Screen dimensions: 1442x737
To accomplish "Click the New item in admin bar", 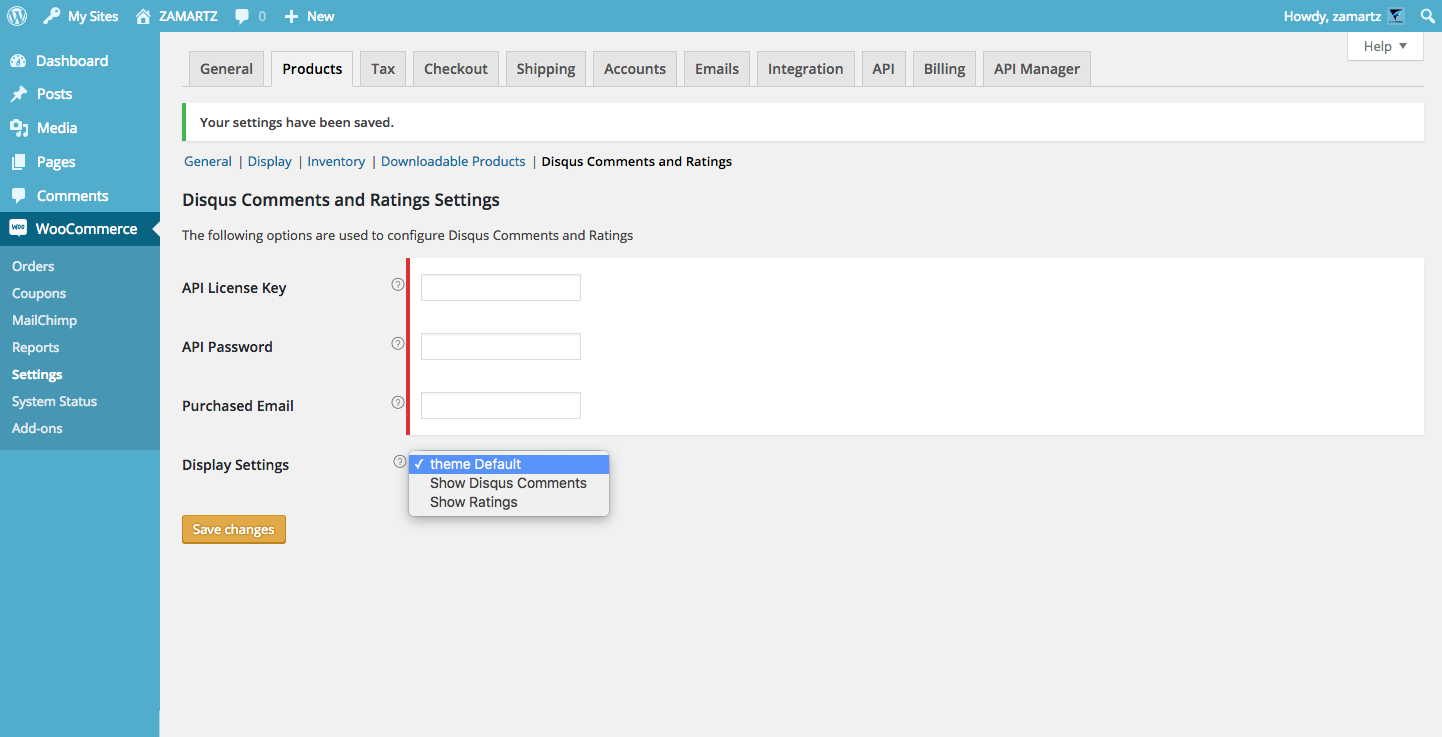I will (310, 16).
